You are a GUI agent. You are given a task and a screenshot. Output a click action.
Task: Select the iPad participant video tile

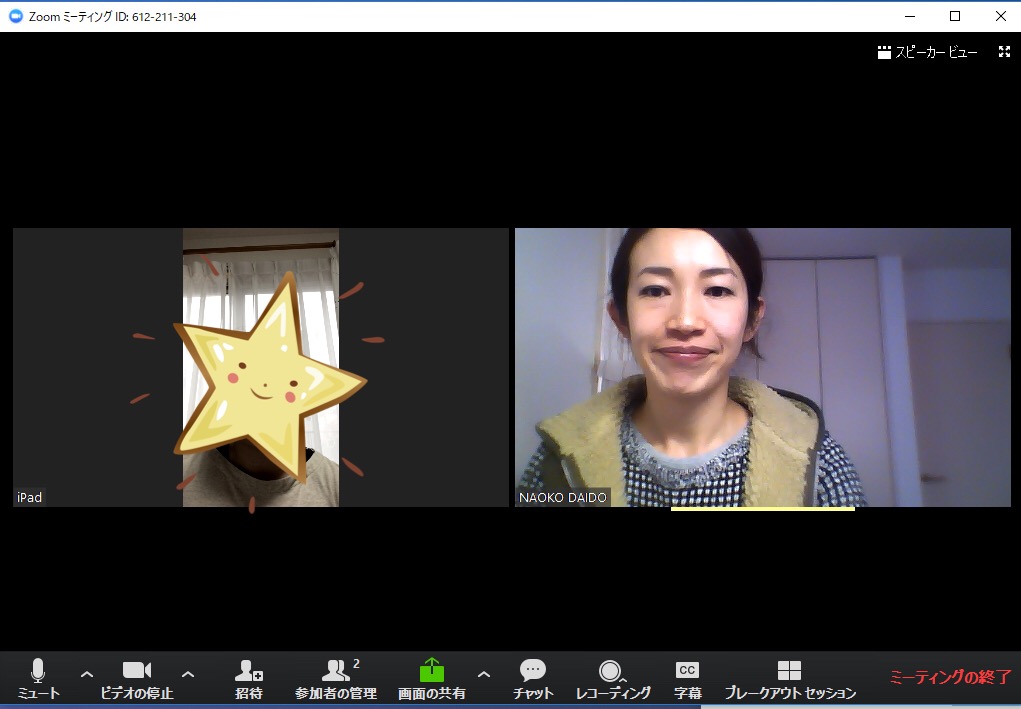pyautogui.click(x=260, y=367)
